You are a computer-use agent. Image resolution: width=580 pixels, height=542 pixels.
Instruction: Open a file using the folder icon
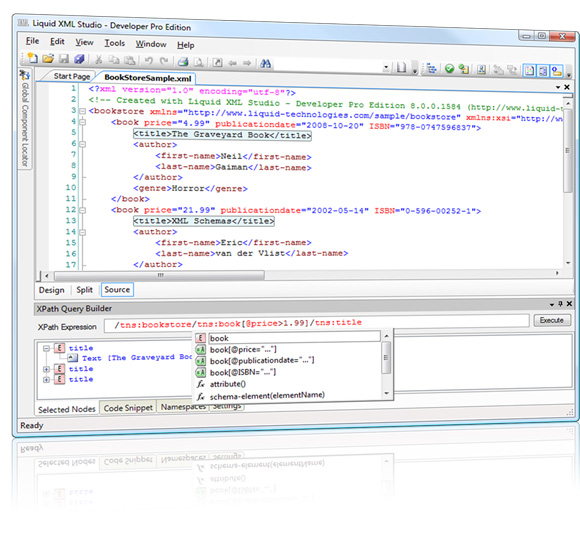(x=48, y=58)
